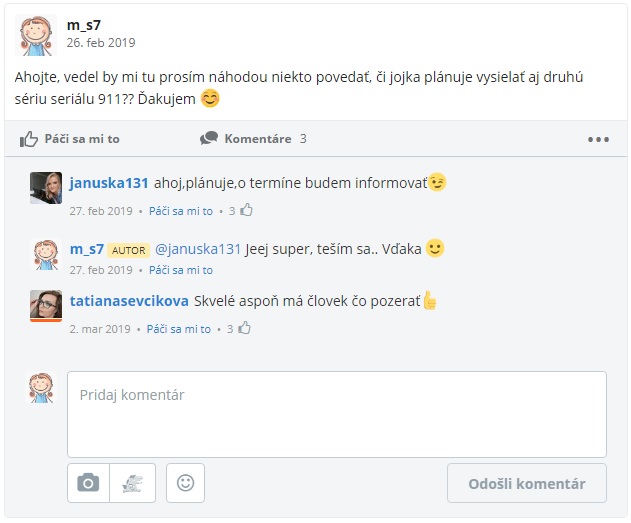Open the three-dot post options menu
Screen dimensions: 631x523
click(598, 140)
